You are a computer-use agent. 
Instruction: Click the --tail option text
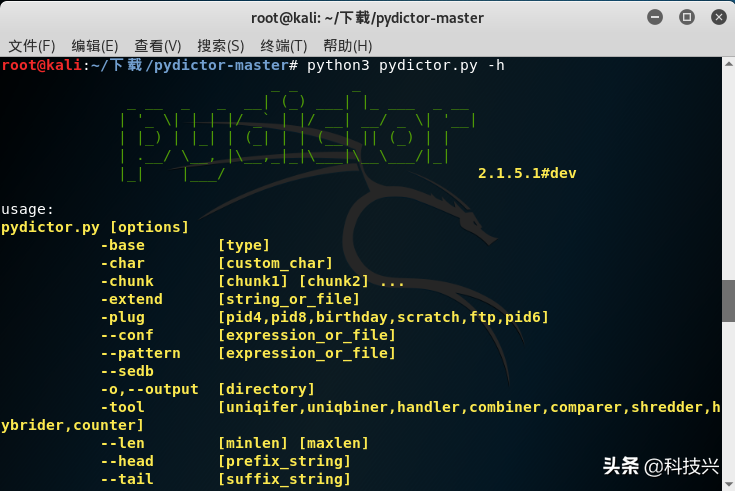click(x=127, y=479)
